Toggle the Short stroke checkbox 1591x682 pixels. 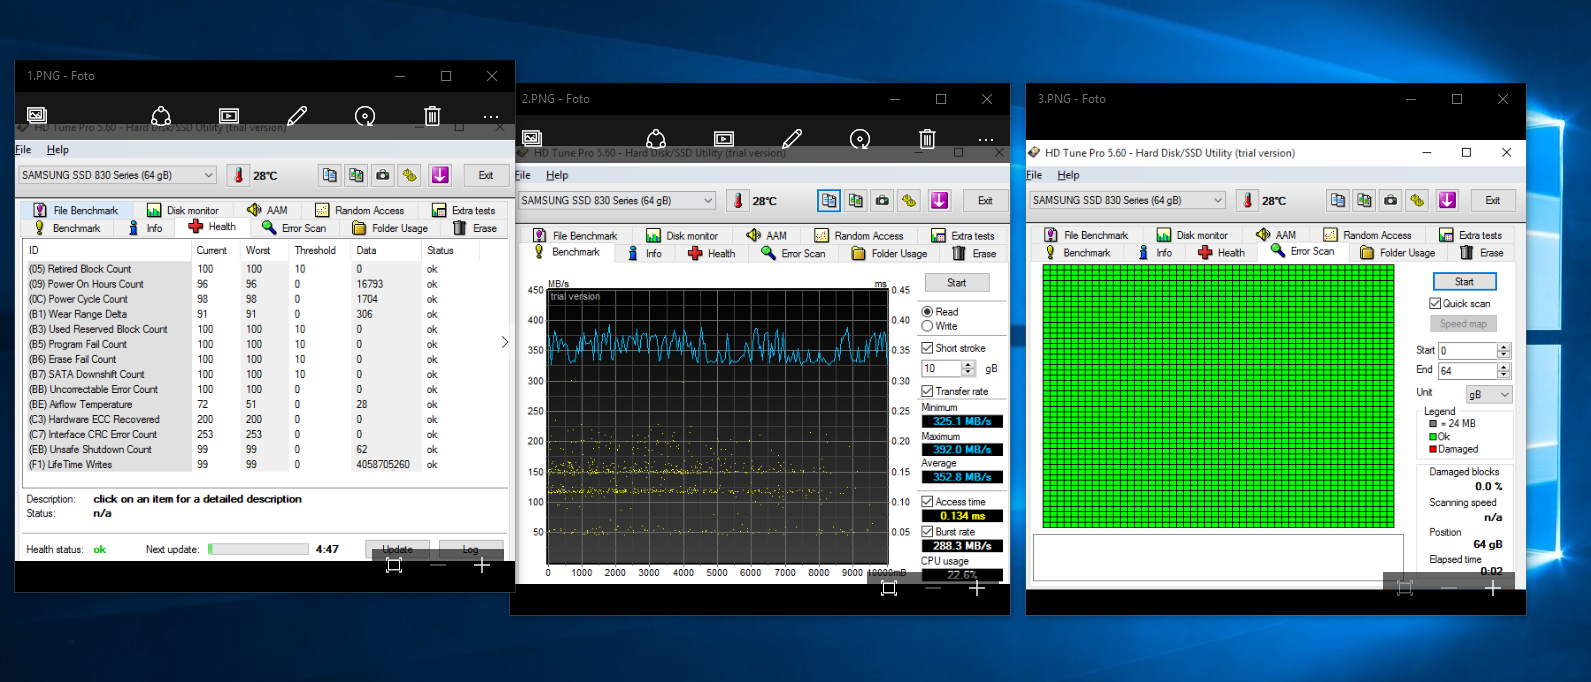(x=927, y=348)
